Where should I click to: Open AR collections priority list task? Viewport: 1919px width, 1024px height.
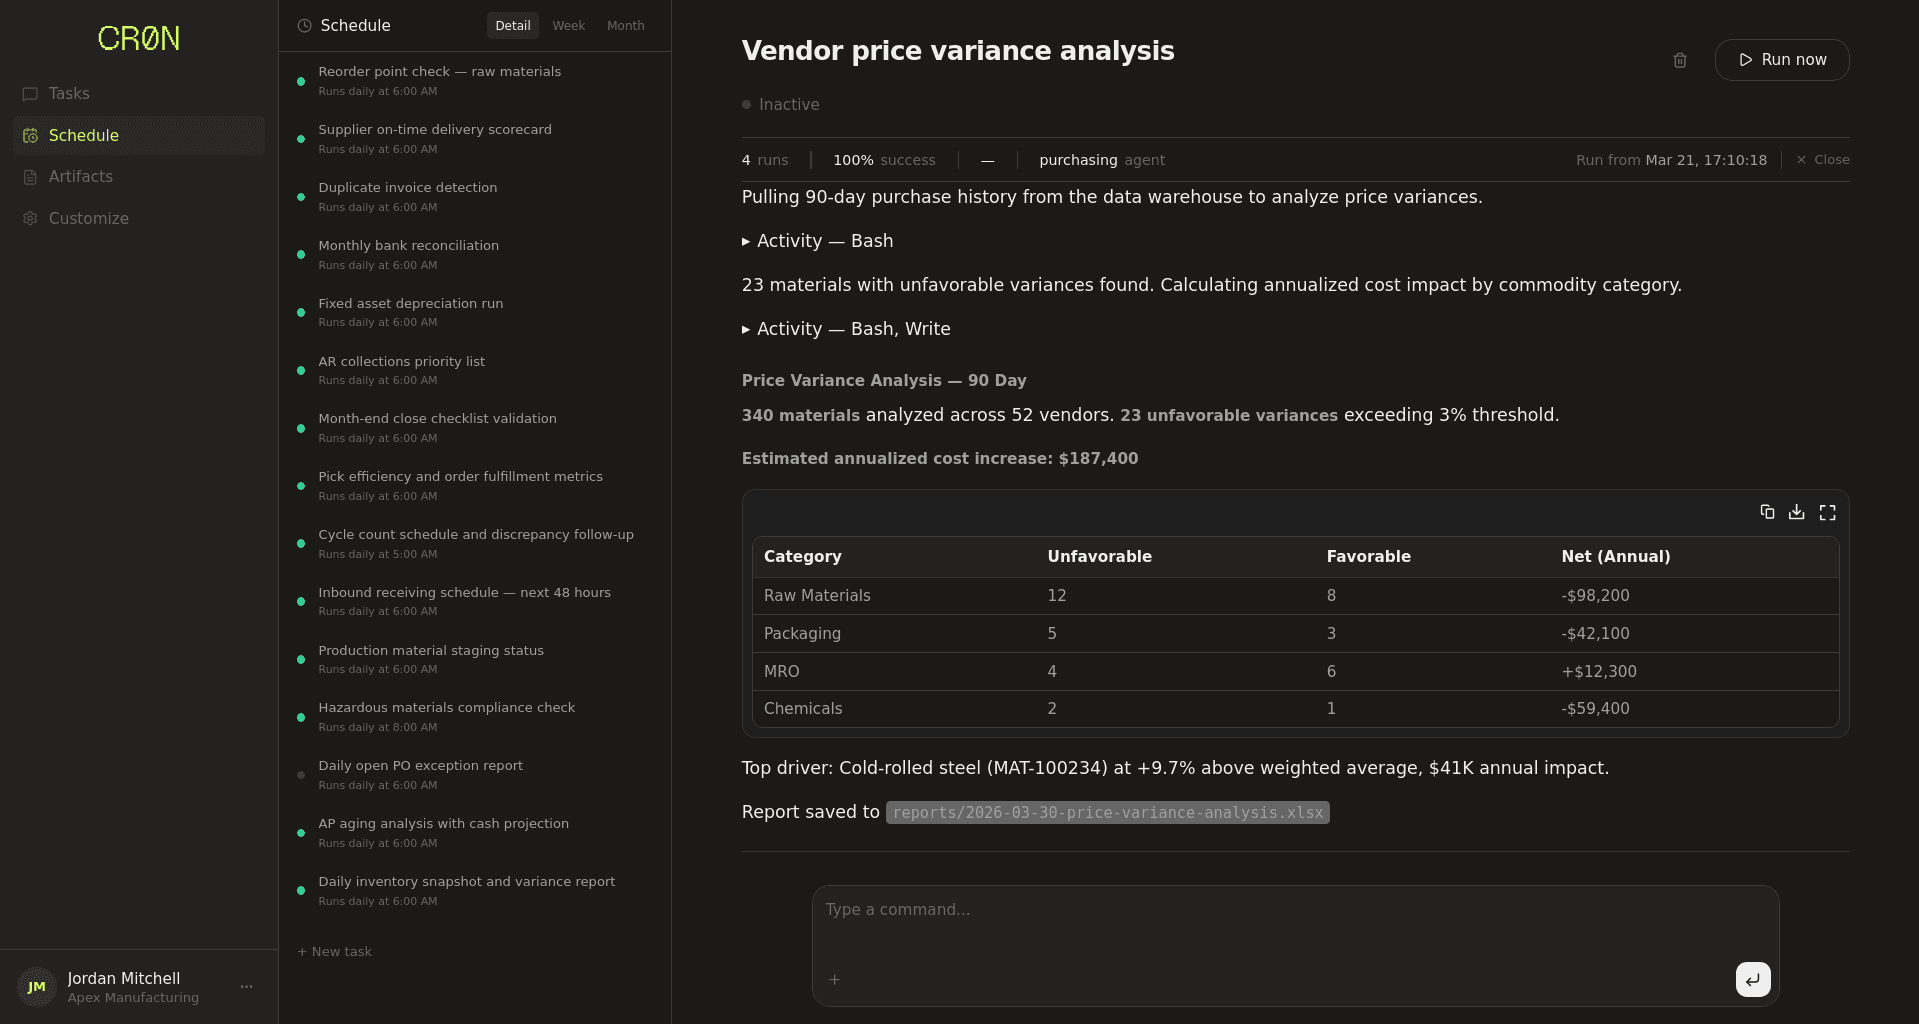[475, 371]
